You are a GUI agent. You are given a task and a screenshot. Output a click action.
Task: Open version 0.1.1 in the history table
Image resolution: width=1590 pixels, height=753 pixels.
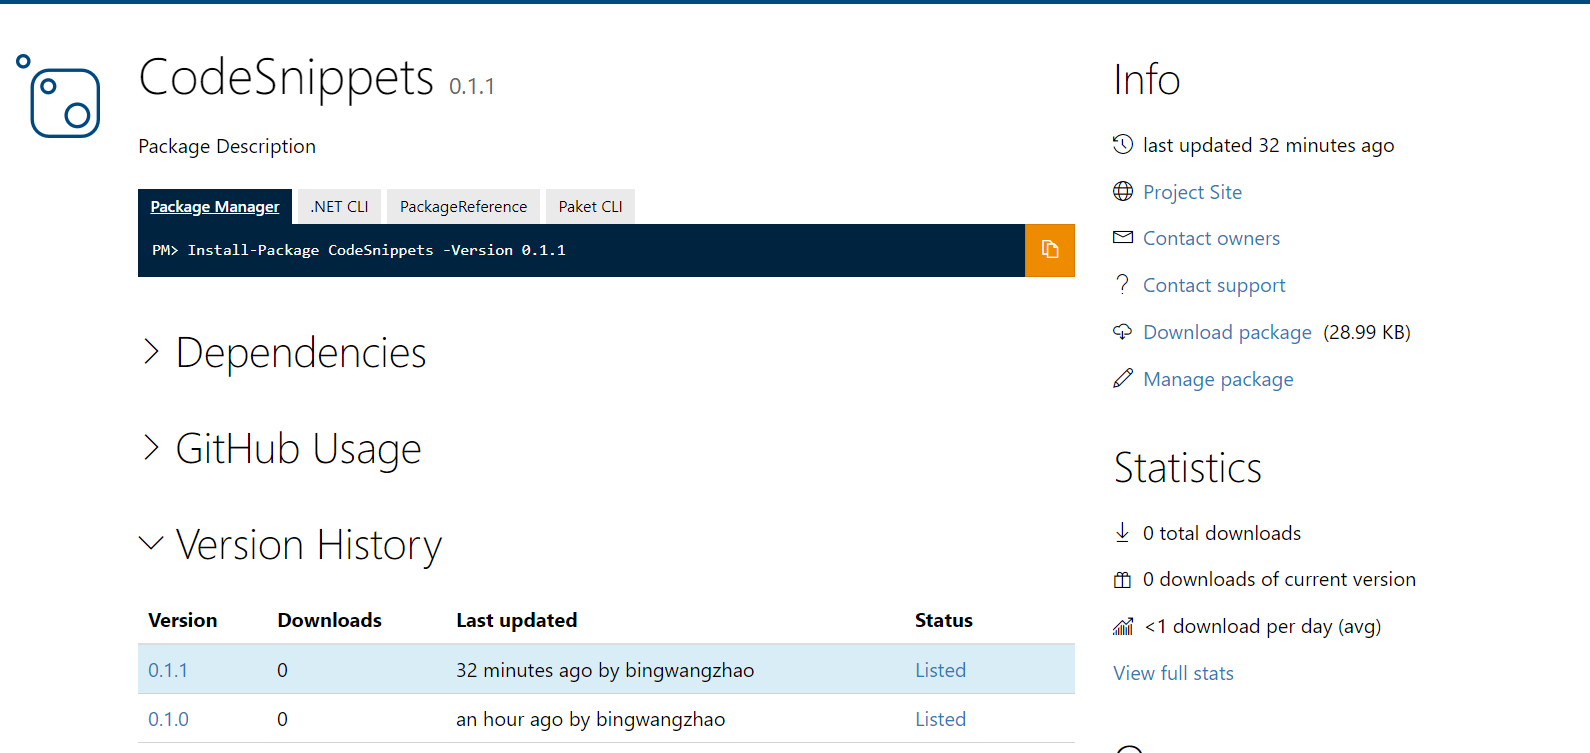point(168,670)
